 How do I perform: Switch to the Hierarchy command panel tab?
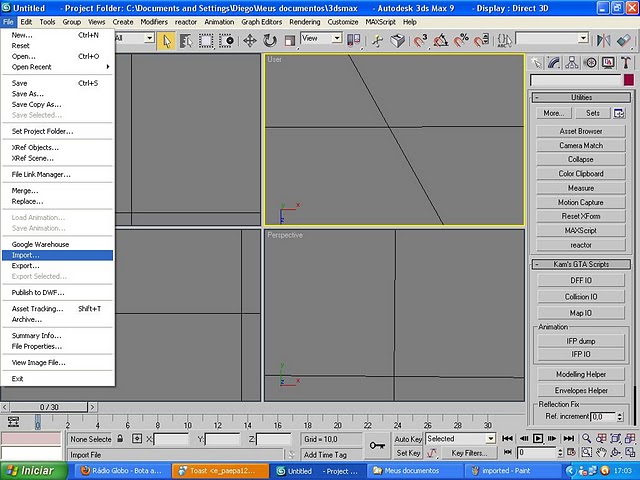point(572,63)
